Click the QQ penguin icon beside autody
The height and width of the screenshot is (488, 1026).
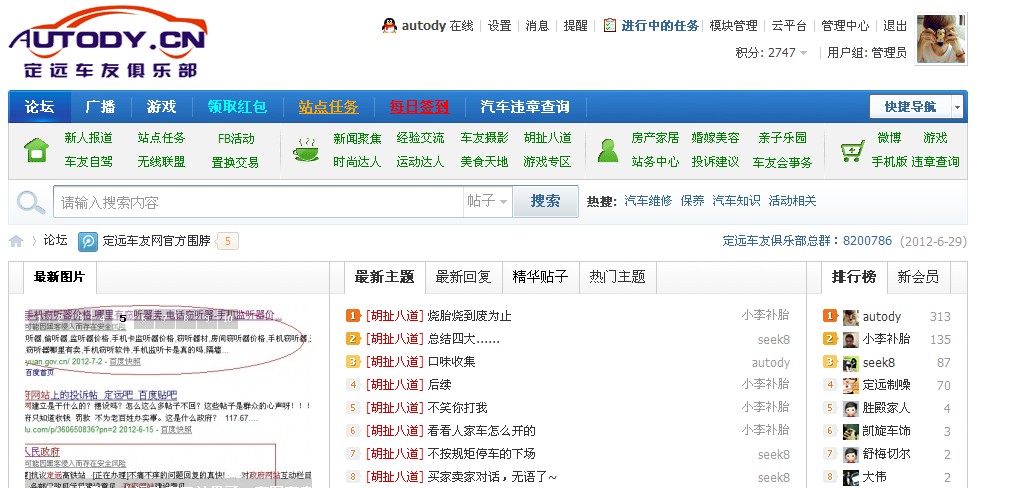389,26
